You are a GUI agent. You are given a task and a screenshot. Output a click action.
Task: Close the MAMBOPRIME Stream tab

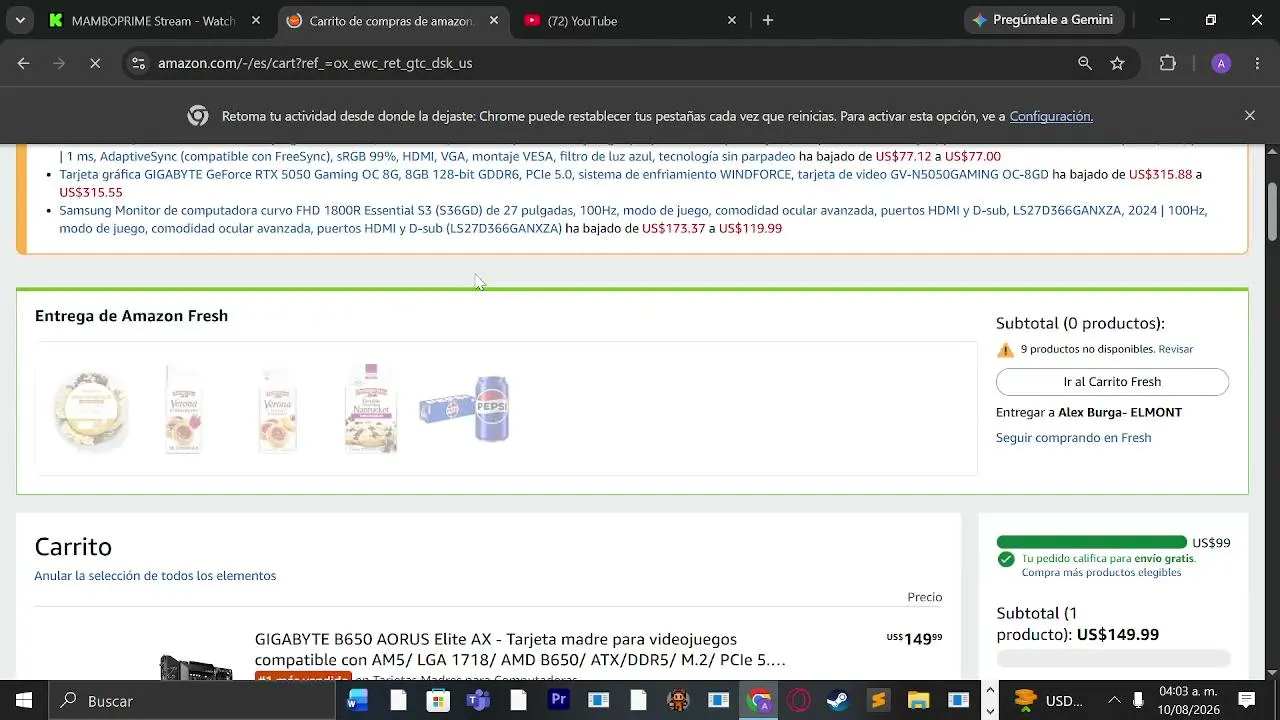(255, 20)
